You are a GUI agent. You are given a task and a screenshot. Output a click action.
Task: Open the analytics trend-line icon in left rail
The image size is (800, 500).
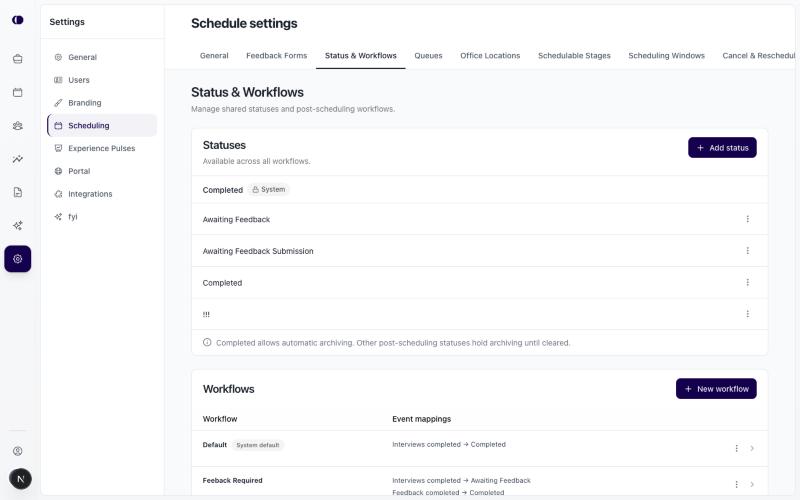pos(17,159)
